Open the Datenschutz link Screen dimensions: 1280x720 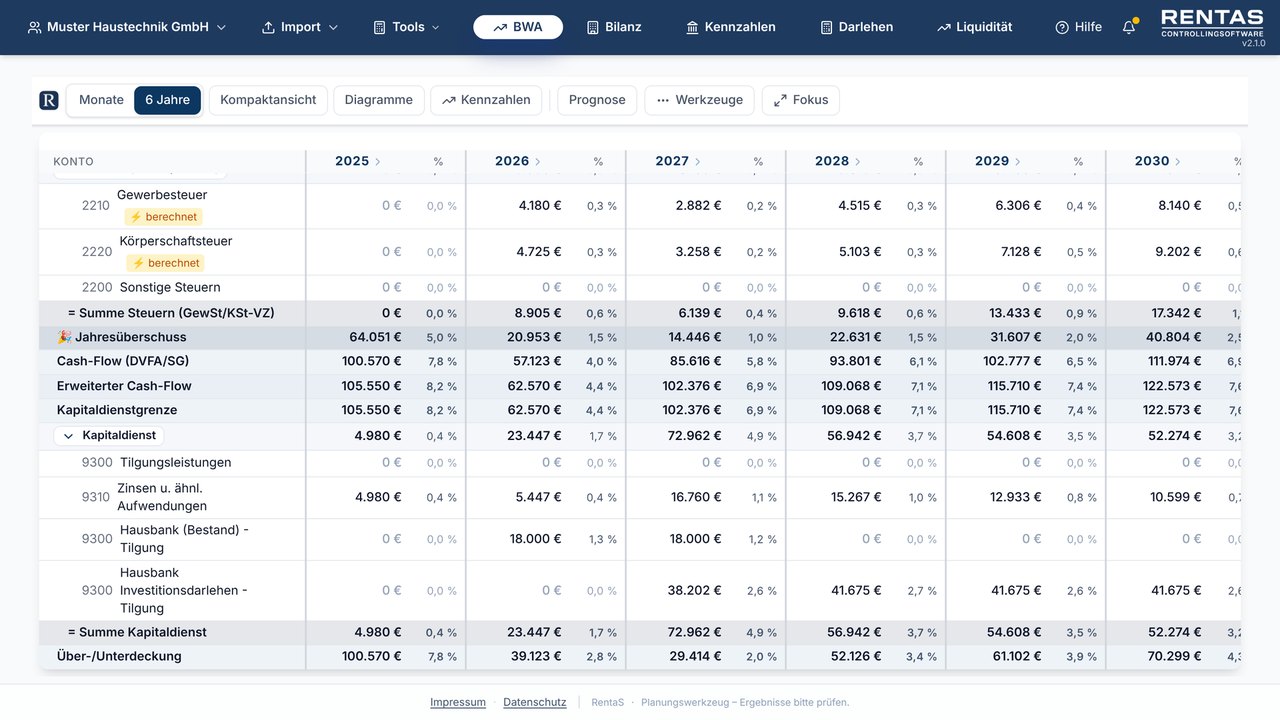[535, 702]
